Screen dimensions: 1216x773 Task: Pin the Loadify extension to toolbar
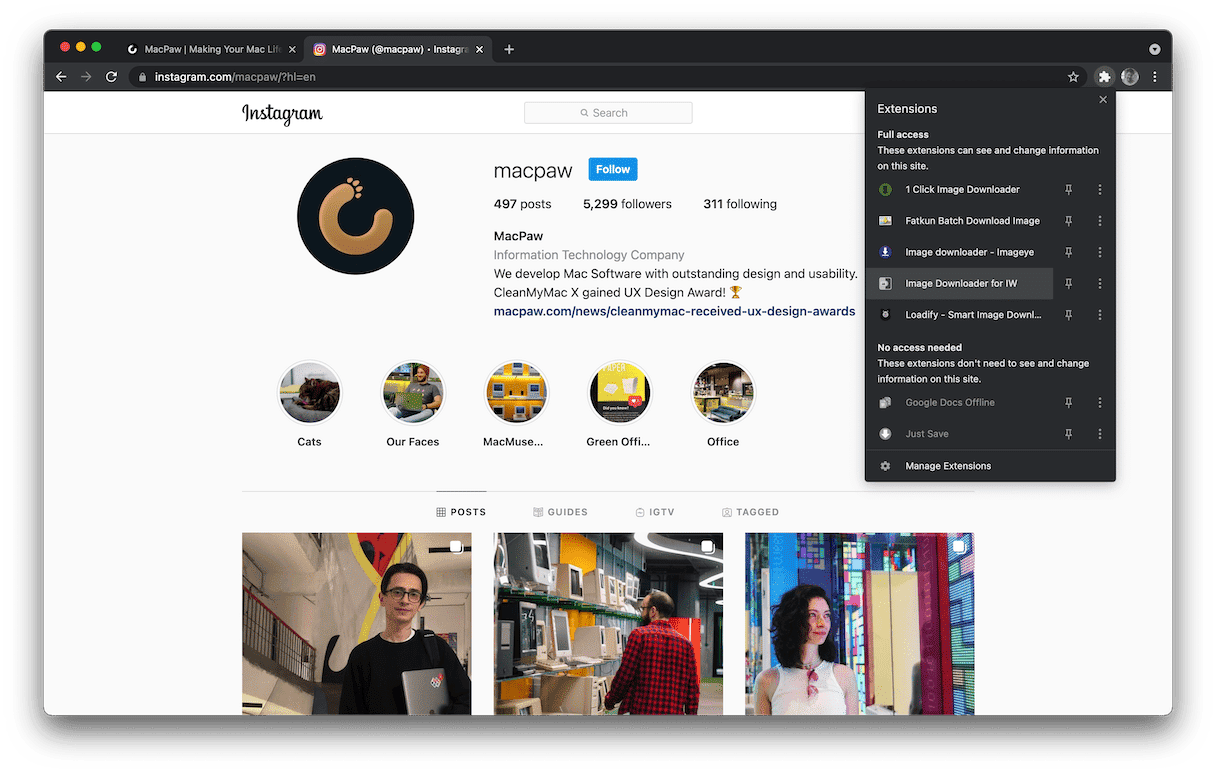click(1068, 315)
